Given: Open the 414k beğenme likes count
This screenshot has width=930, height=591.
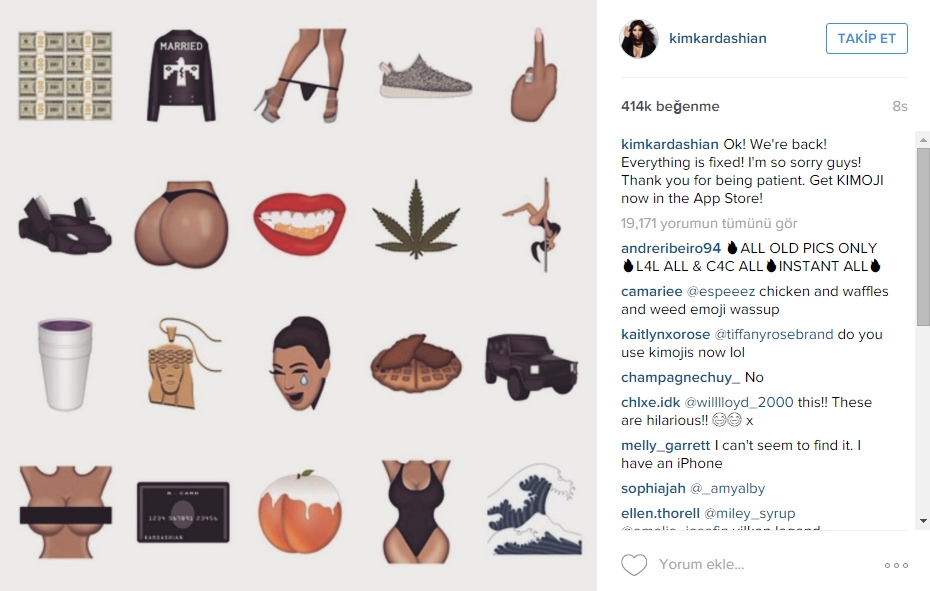Looking at the screenshot, I should click(x=670, y=106).
